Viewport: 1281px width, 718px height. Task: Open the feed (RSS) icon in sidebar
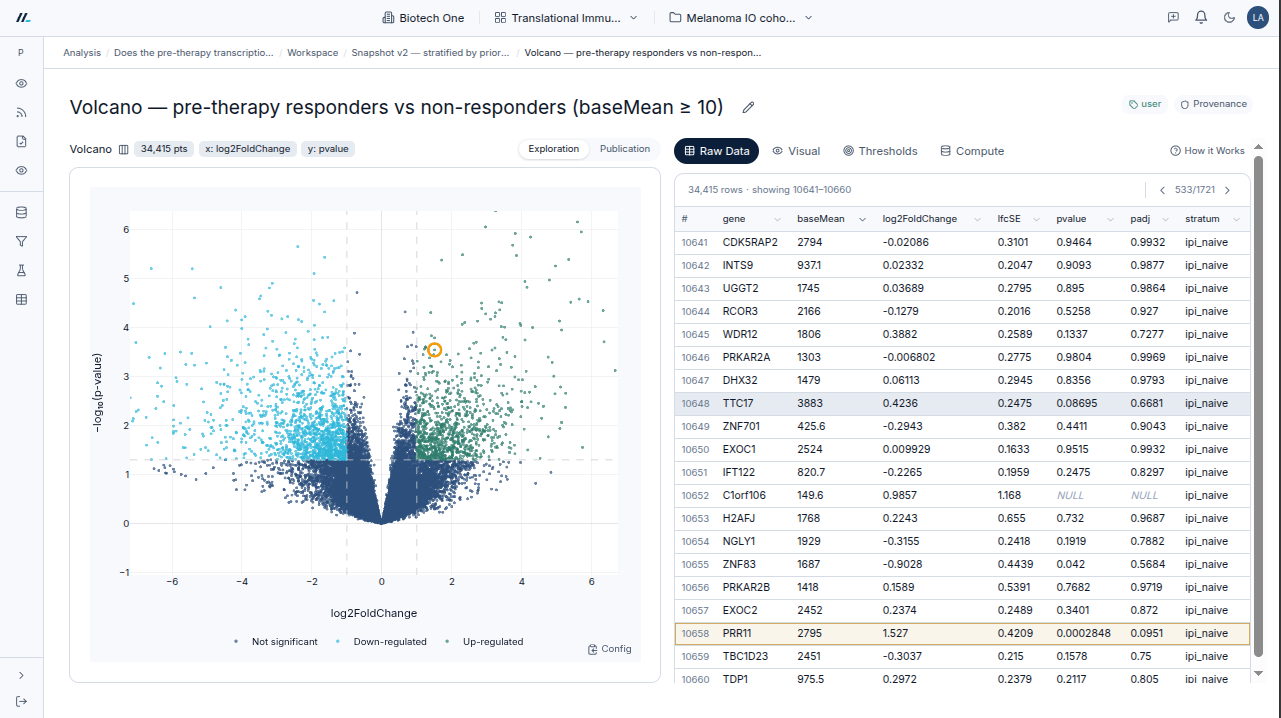click(x=21, y=112)
